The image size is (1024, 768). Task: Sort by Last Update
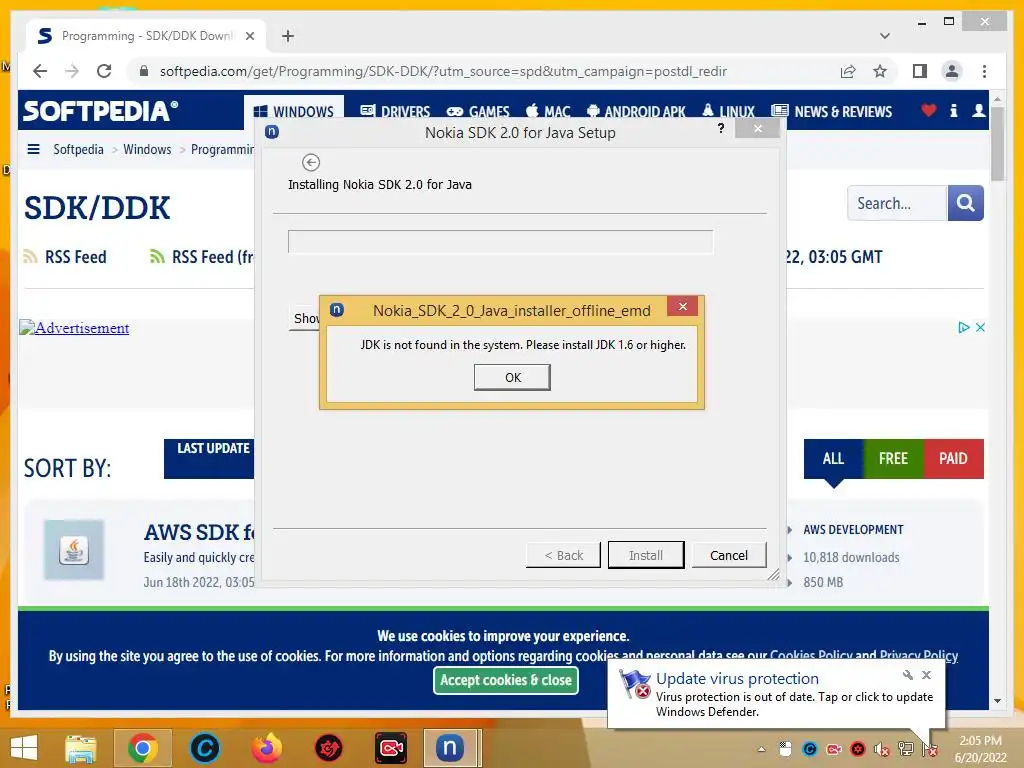[209, 458]
